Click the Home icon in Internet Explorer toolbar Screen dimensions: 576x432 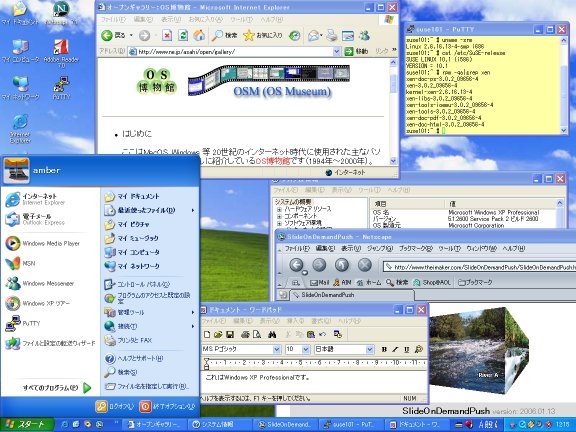199,35
